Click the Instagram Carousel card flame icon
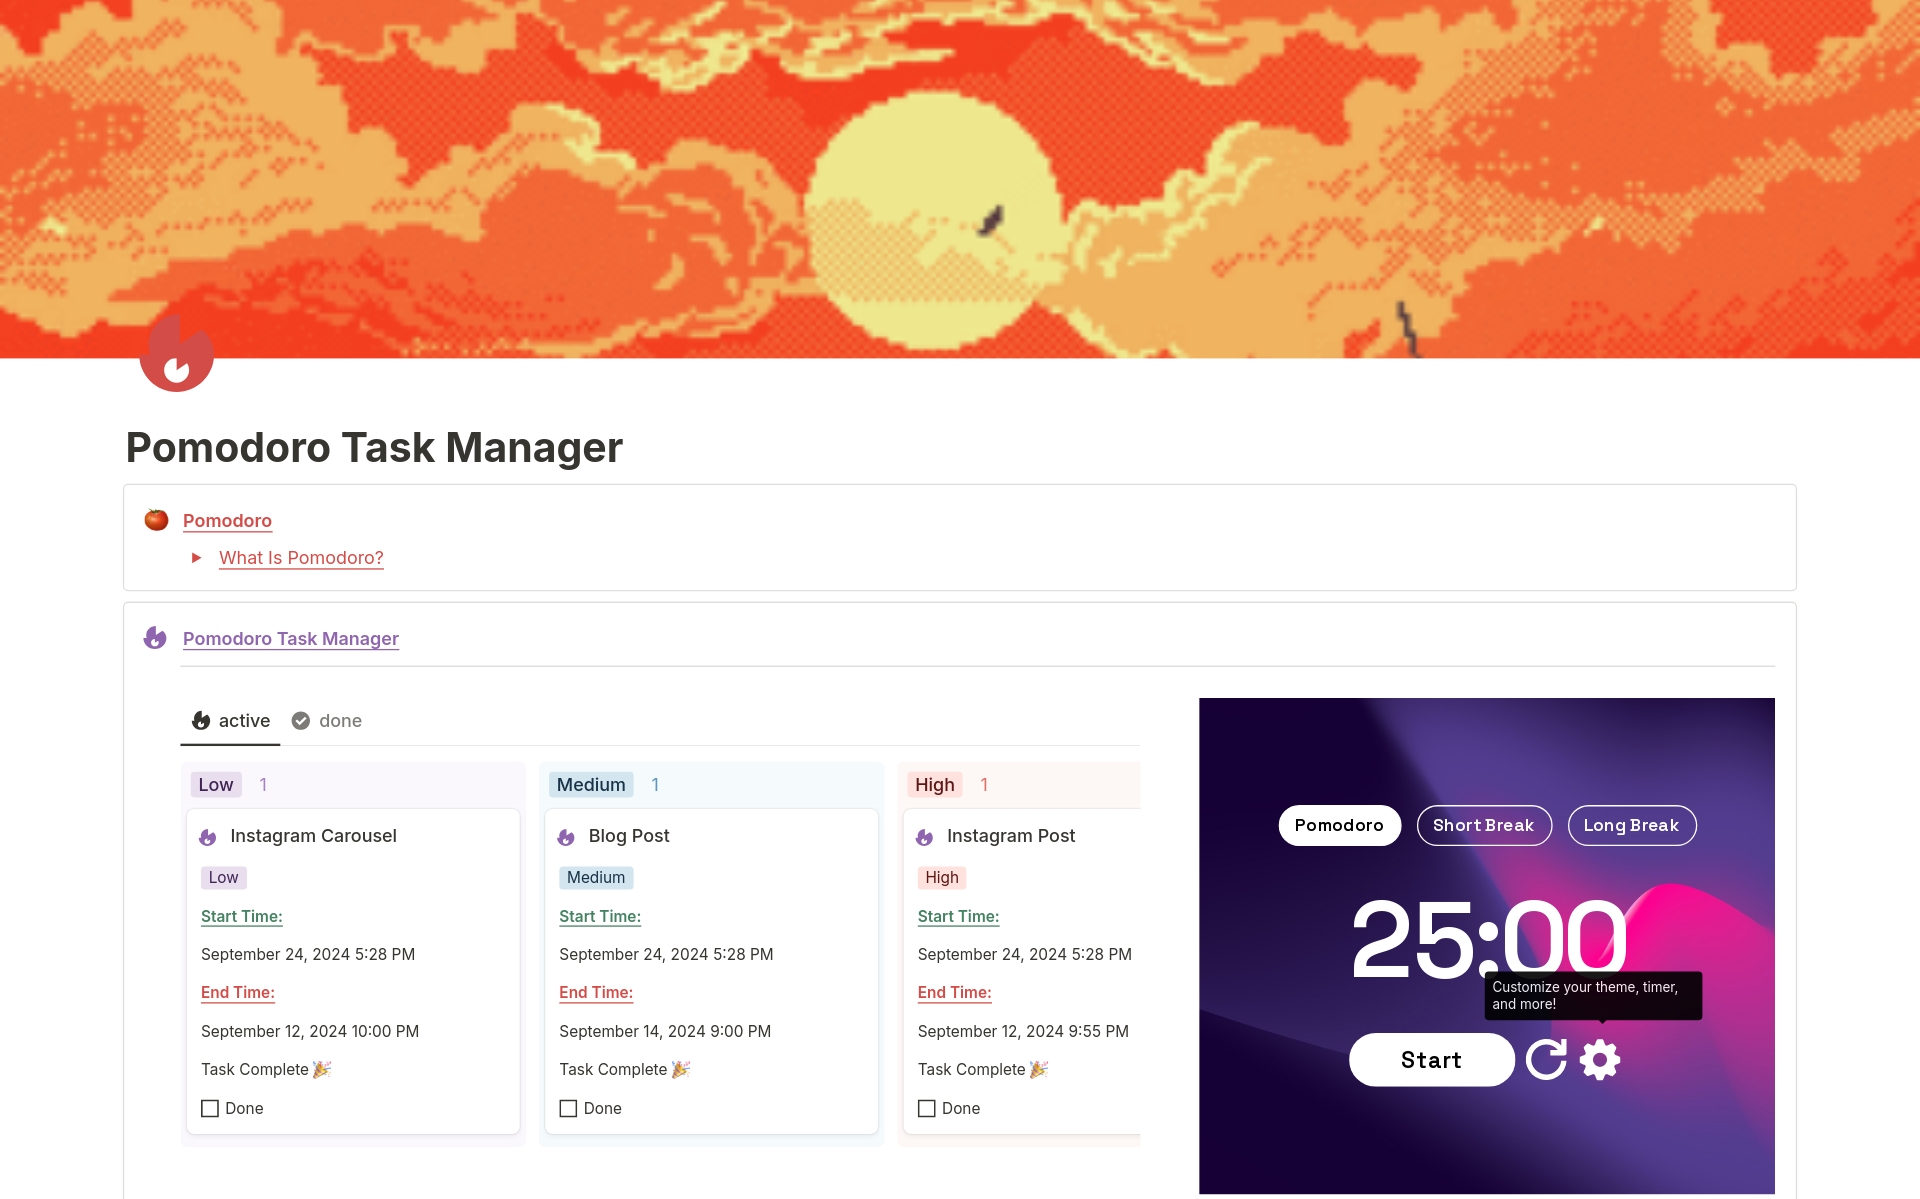The image size is (1920, 1199). (208, 837)
